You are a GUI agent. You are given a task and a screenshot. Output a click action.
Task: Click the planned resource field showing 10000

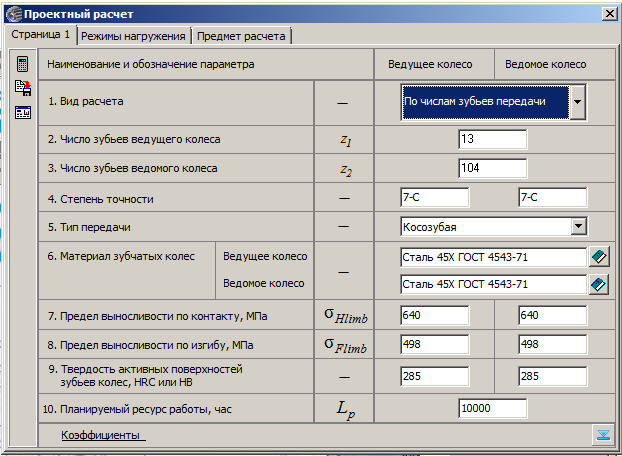click(x=492, y=408)
